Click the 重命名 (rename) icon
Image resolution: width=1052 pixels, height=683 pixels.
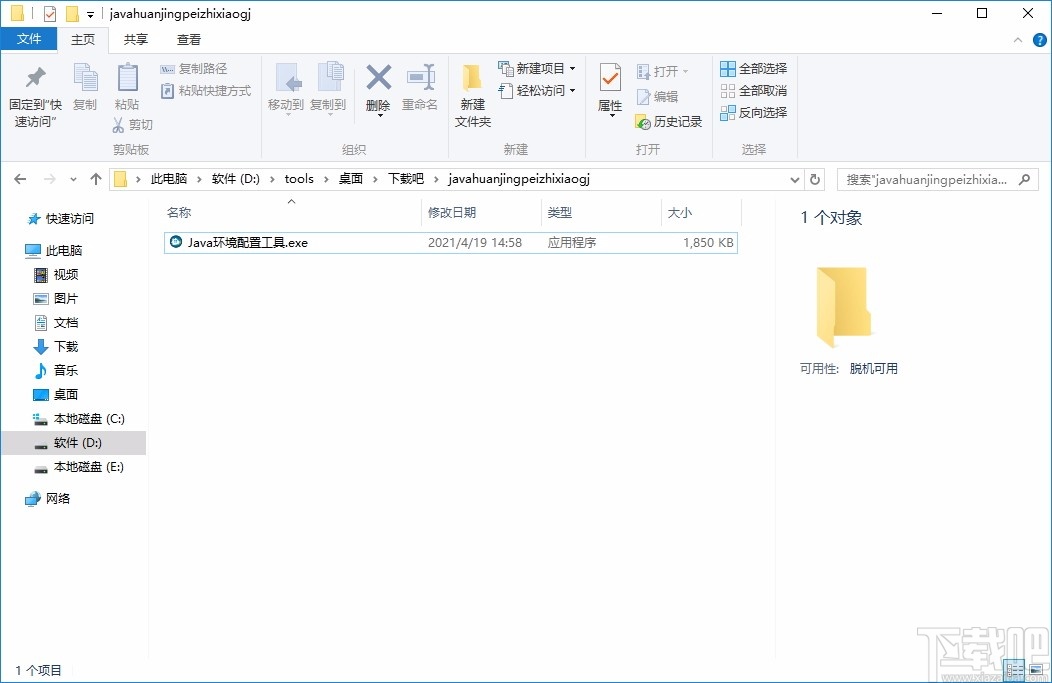tap(421, 88)
